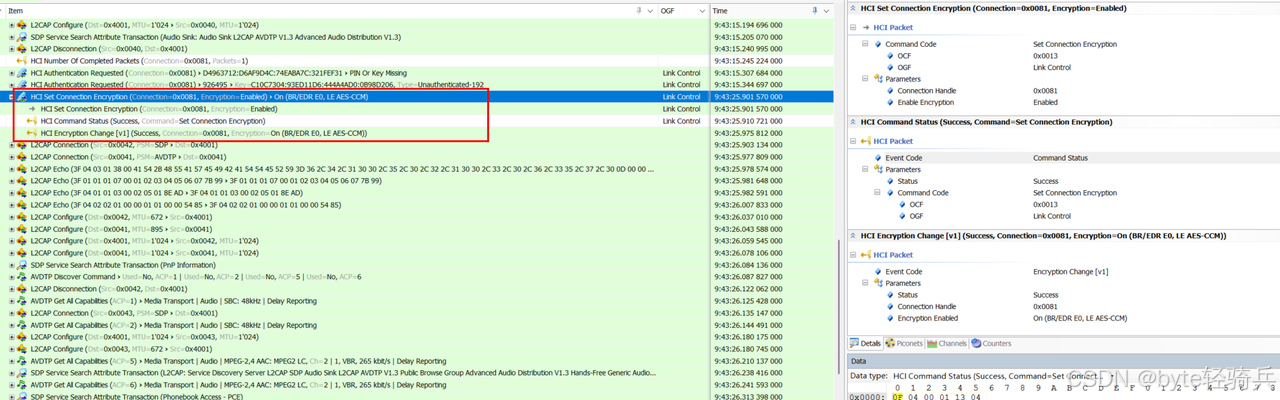Click the diamond icon next to Encryption Enabled field

890,318
